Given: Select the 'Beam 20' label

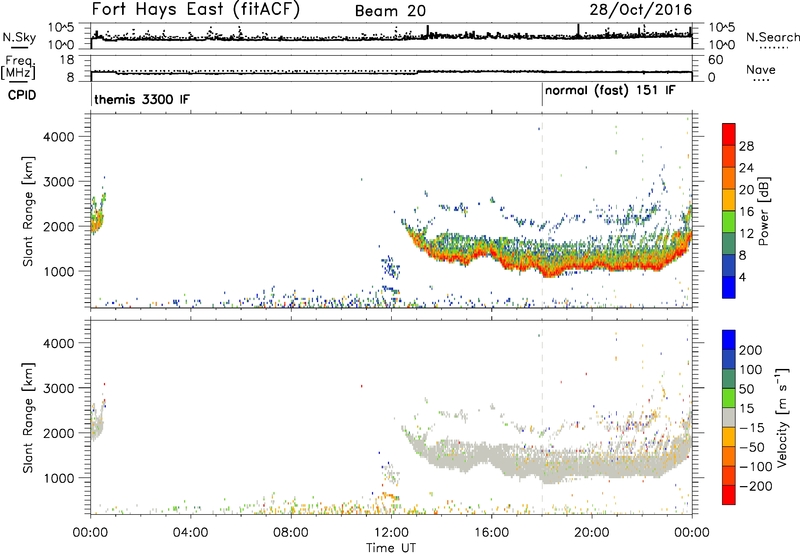Looking at the screenshot, I should coord(390,11).
